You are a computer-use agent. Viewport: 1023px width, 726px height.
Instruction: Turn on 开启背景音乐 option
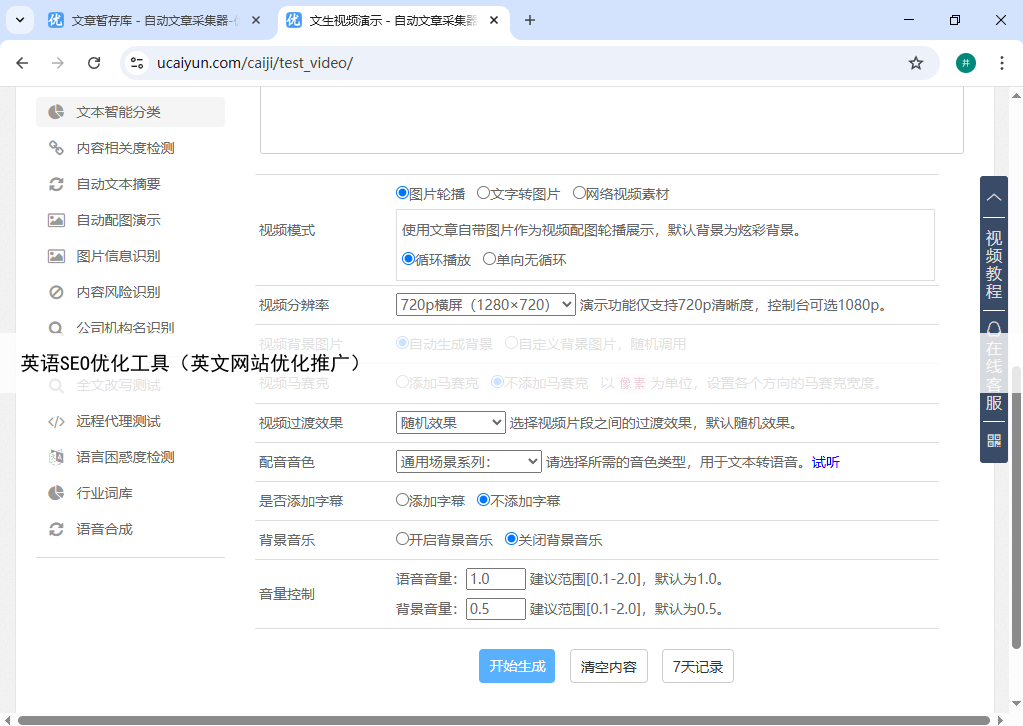pos(403,539)
